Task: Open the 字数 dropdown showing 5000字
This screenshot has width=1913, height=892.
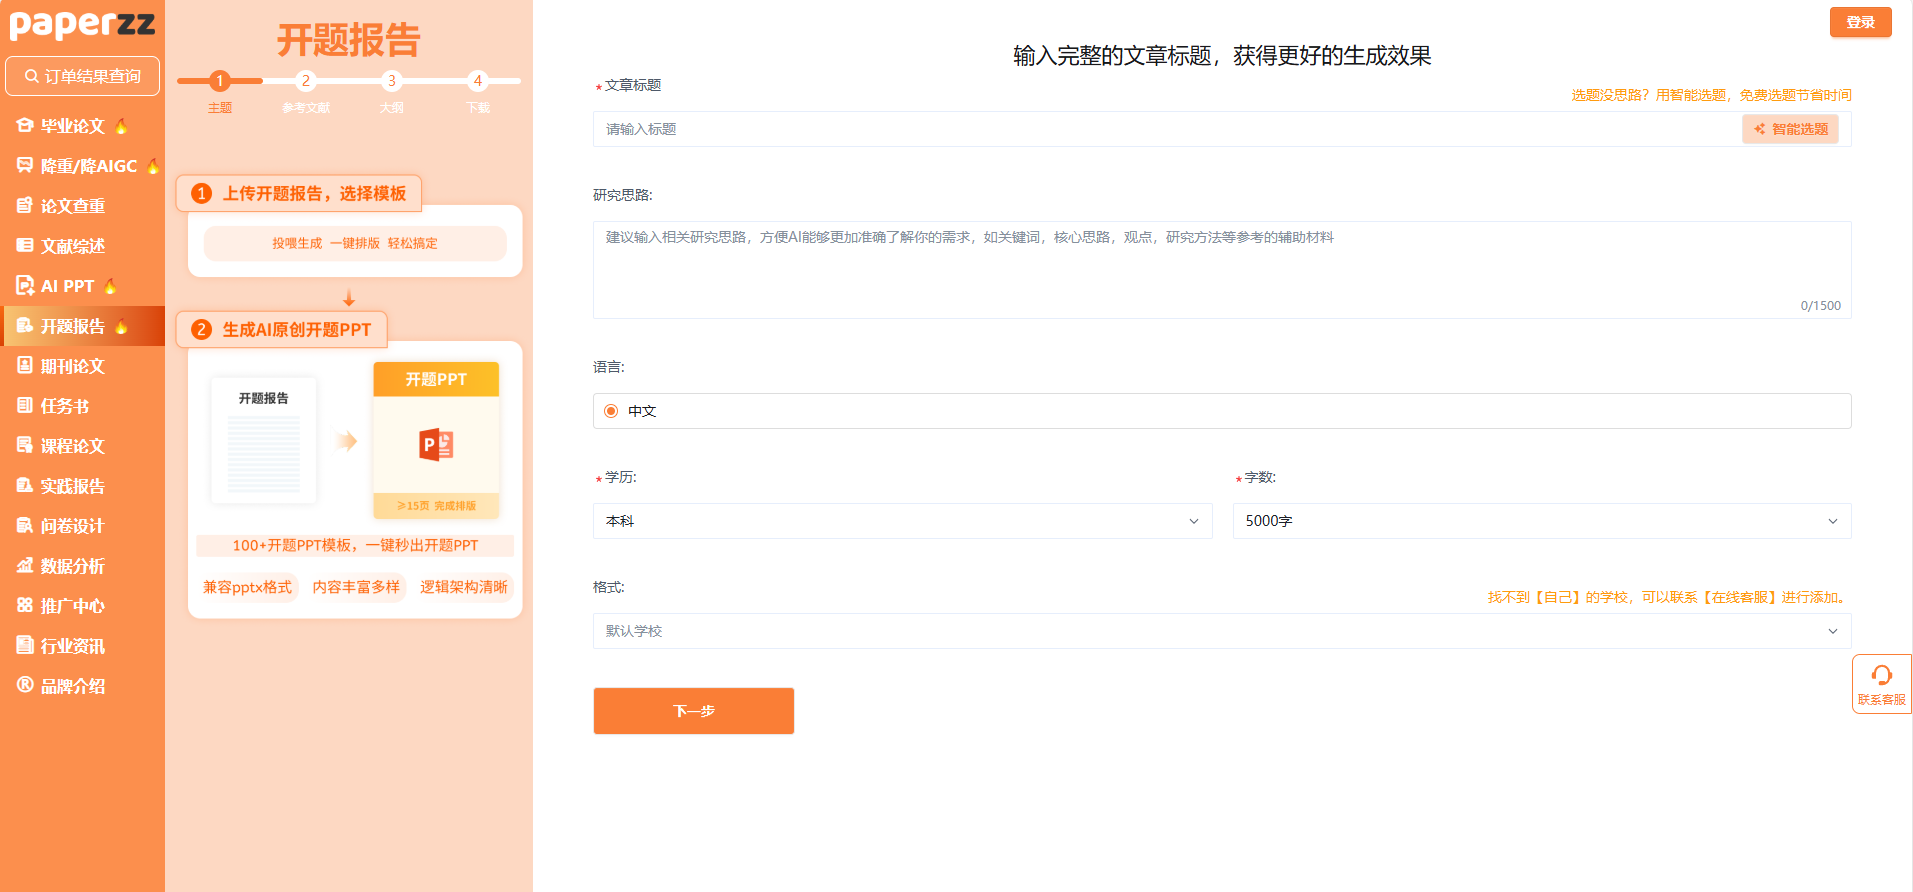Action: coord(1541,521)
